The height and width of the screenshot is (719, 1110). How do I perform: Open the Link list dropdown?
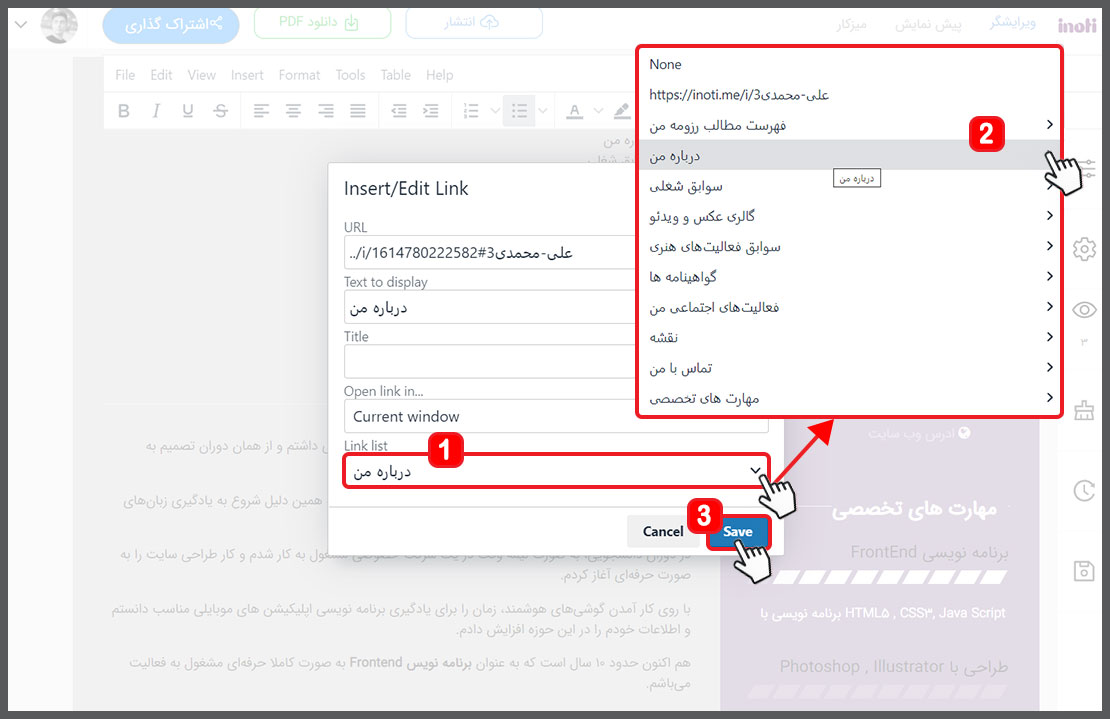click(x=556, y=471)
